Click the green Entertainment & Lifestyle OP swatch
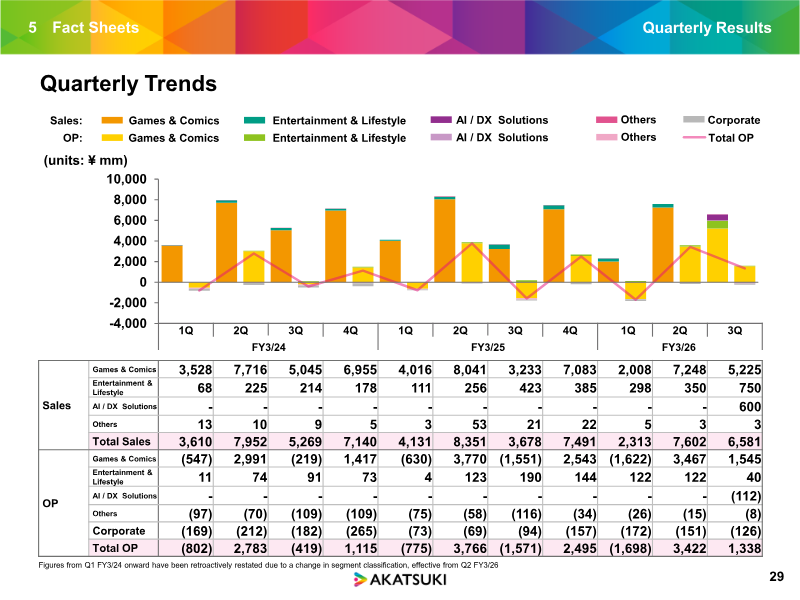The height and width of the screenshot is (600, 800). tap(255, 138)
